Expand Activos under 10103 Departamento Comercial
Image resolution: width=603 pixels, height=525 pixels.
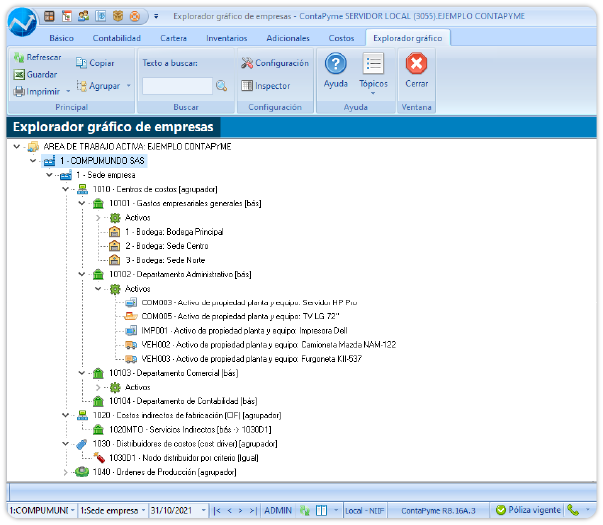coord(98,387)
